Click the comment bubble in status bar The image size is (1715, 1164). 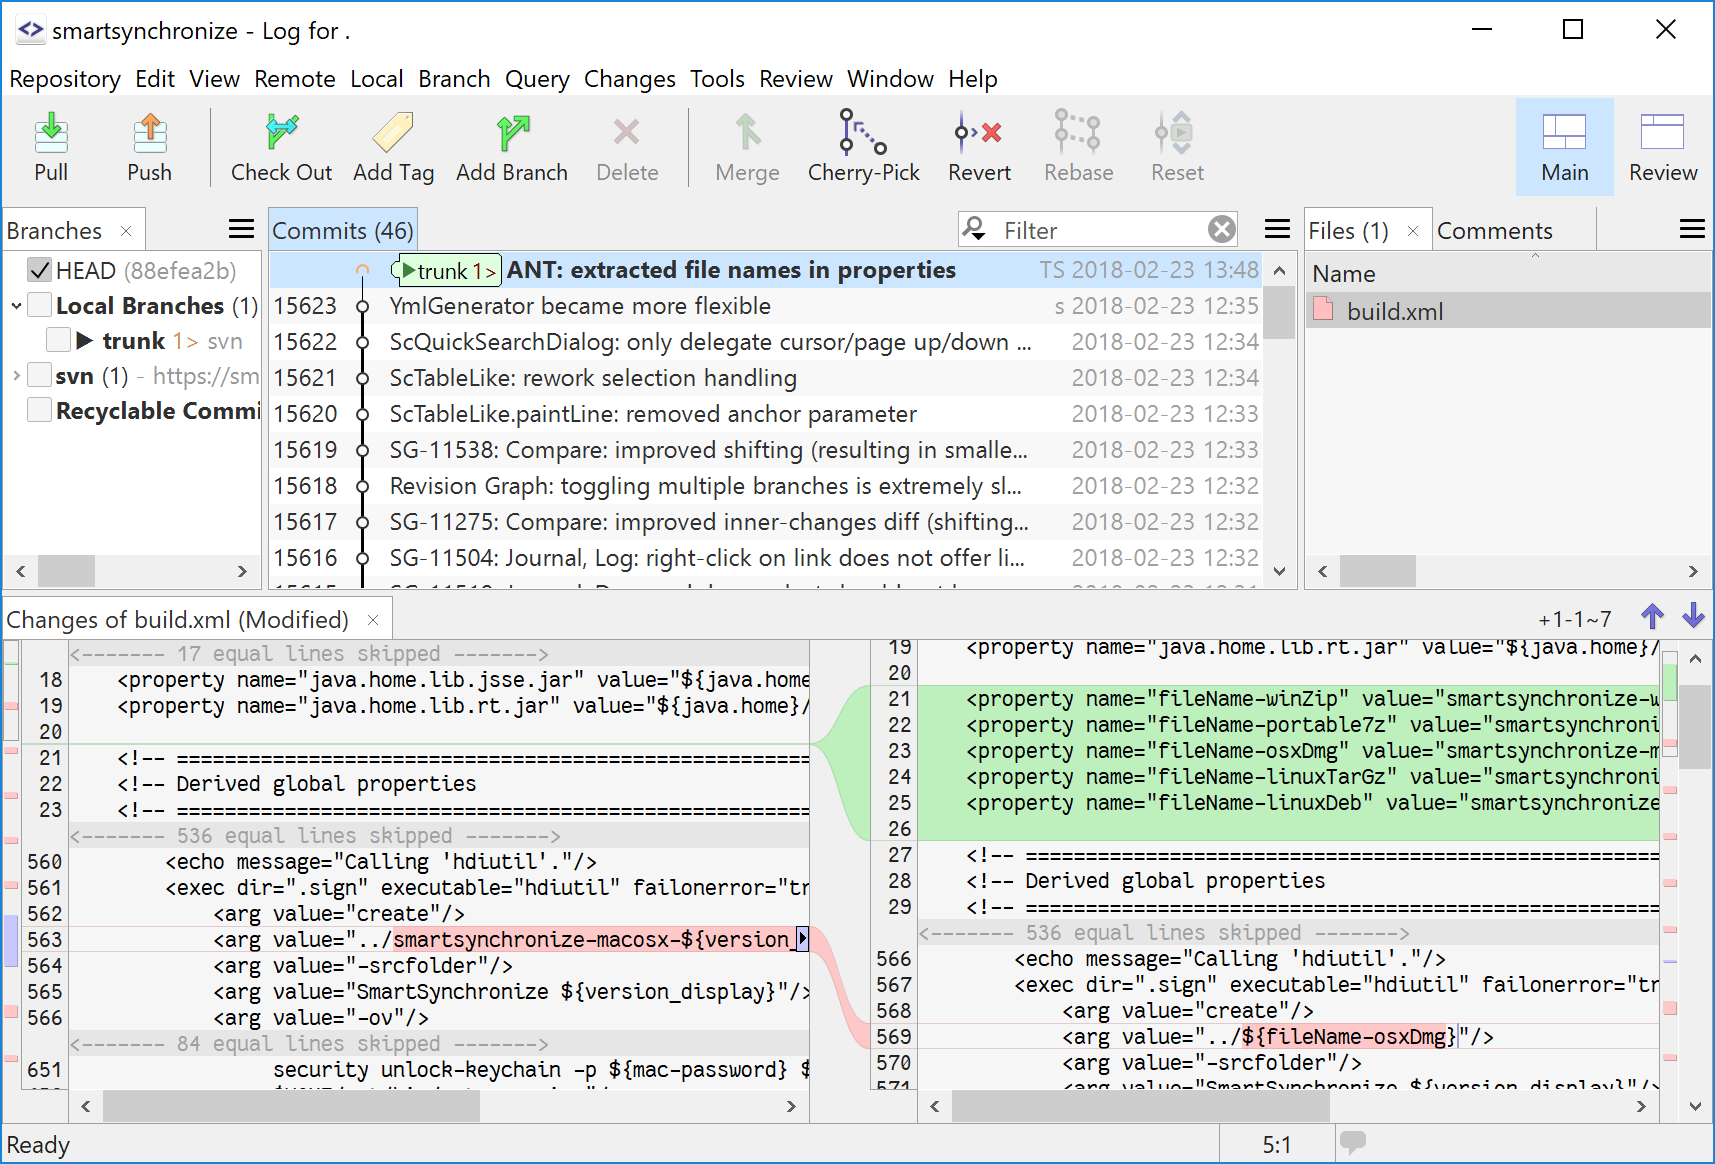1353,1141
